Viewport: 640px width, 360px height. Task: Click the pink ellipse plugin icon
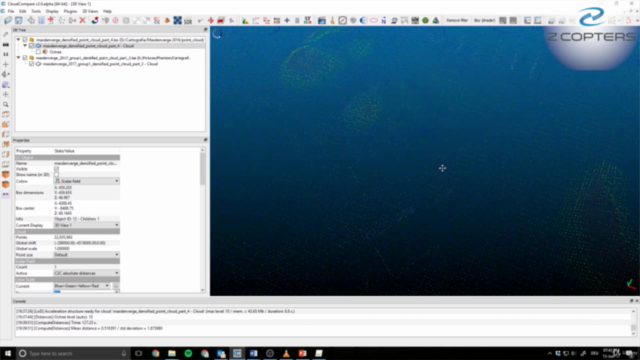tap(373, 20)
